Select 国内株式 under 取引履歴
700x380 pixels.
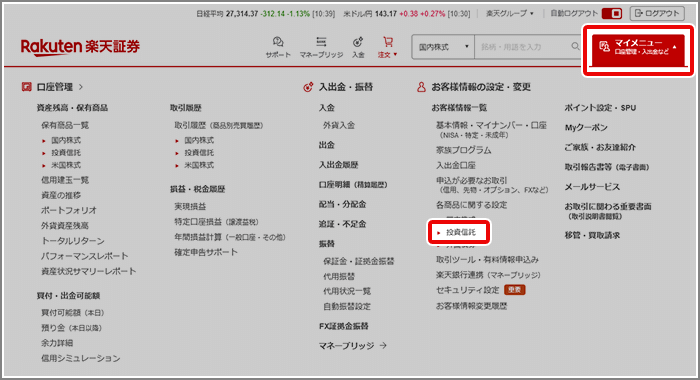click(199, 140)
